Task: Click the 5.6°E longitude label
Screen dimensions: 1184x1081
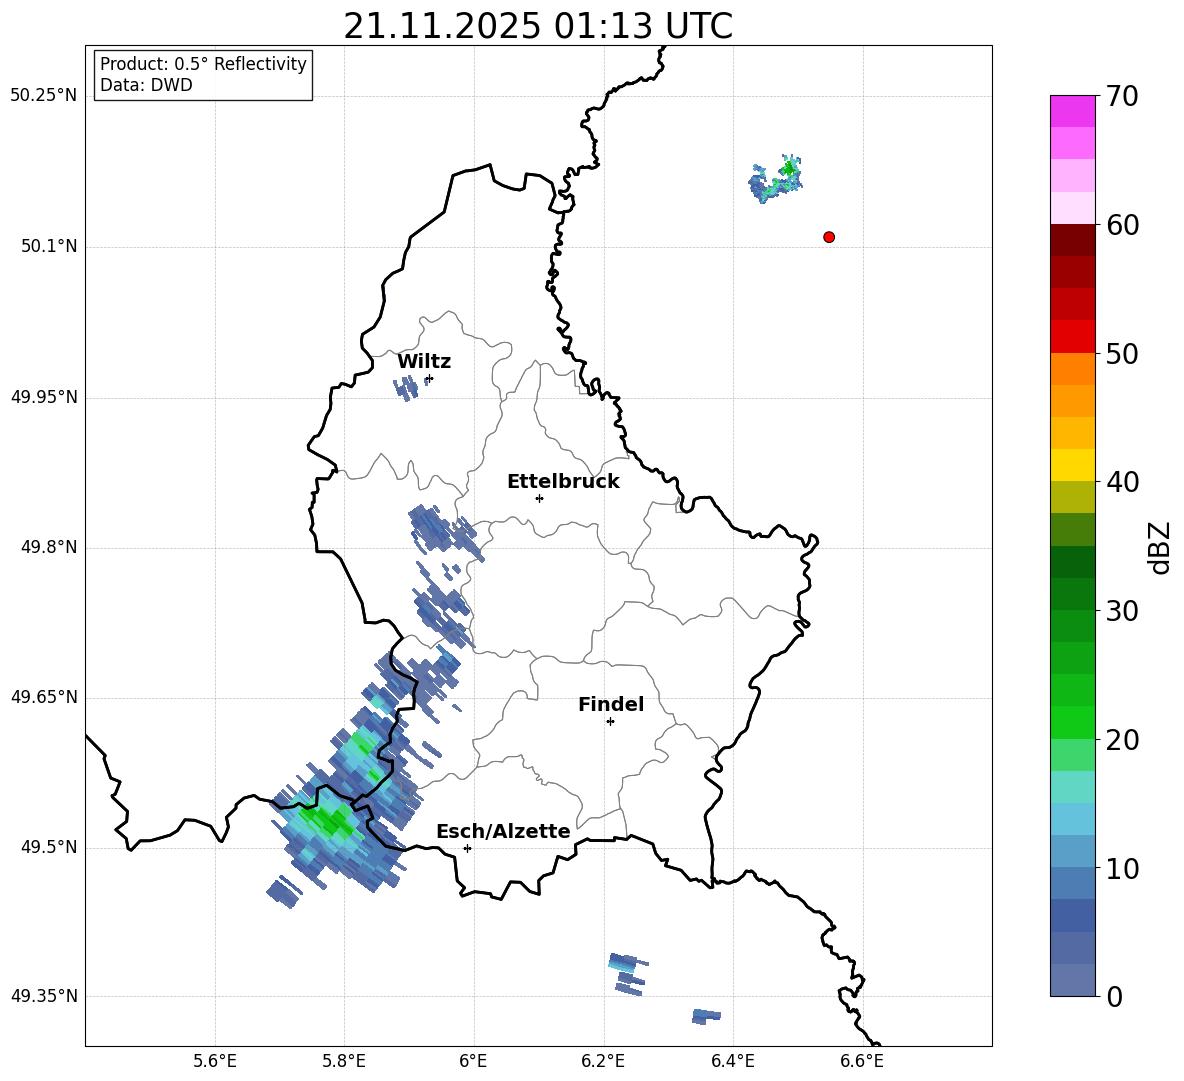Action: point(215,1061)
